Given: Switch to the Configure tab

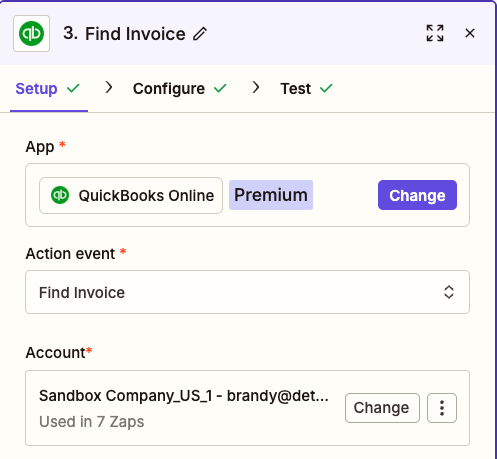Looking at the screenshot, I should (x=169, y=89).
